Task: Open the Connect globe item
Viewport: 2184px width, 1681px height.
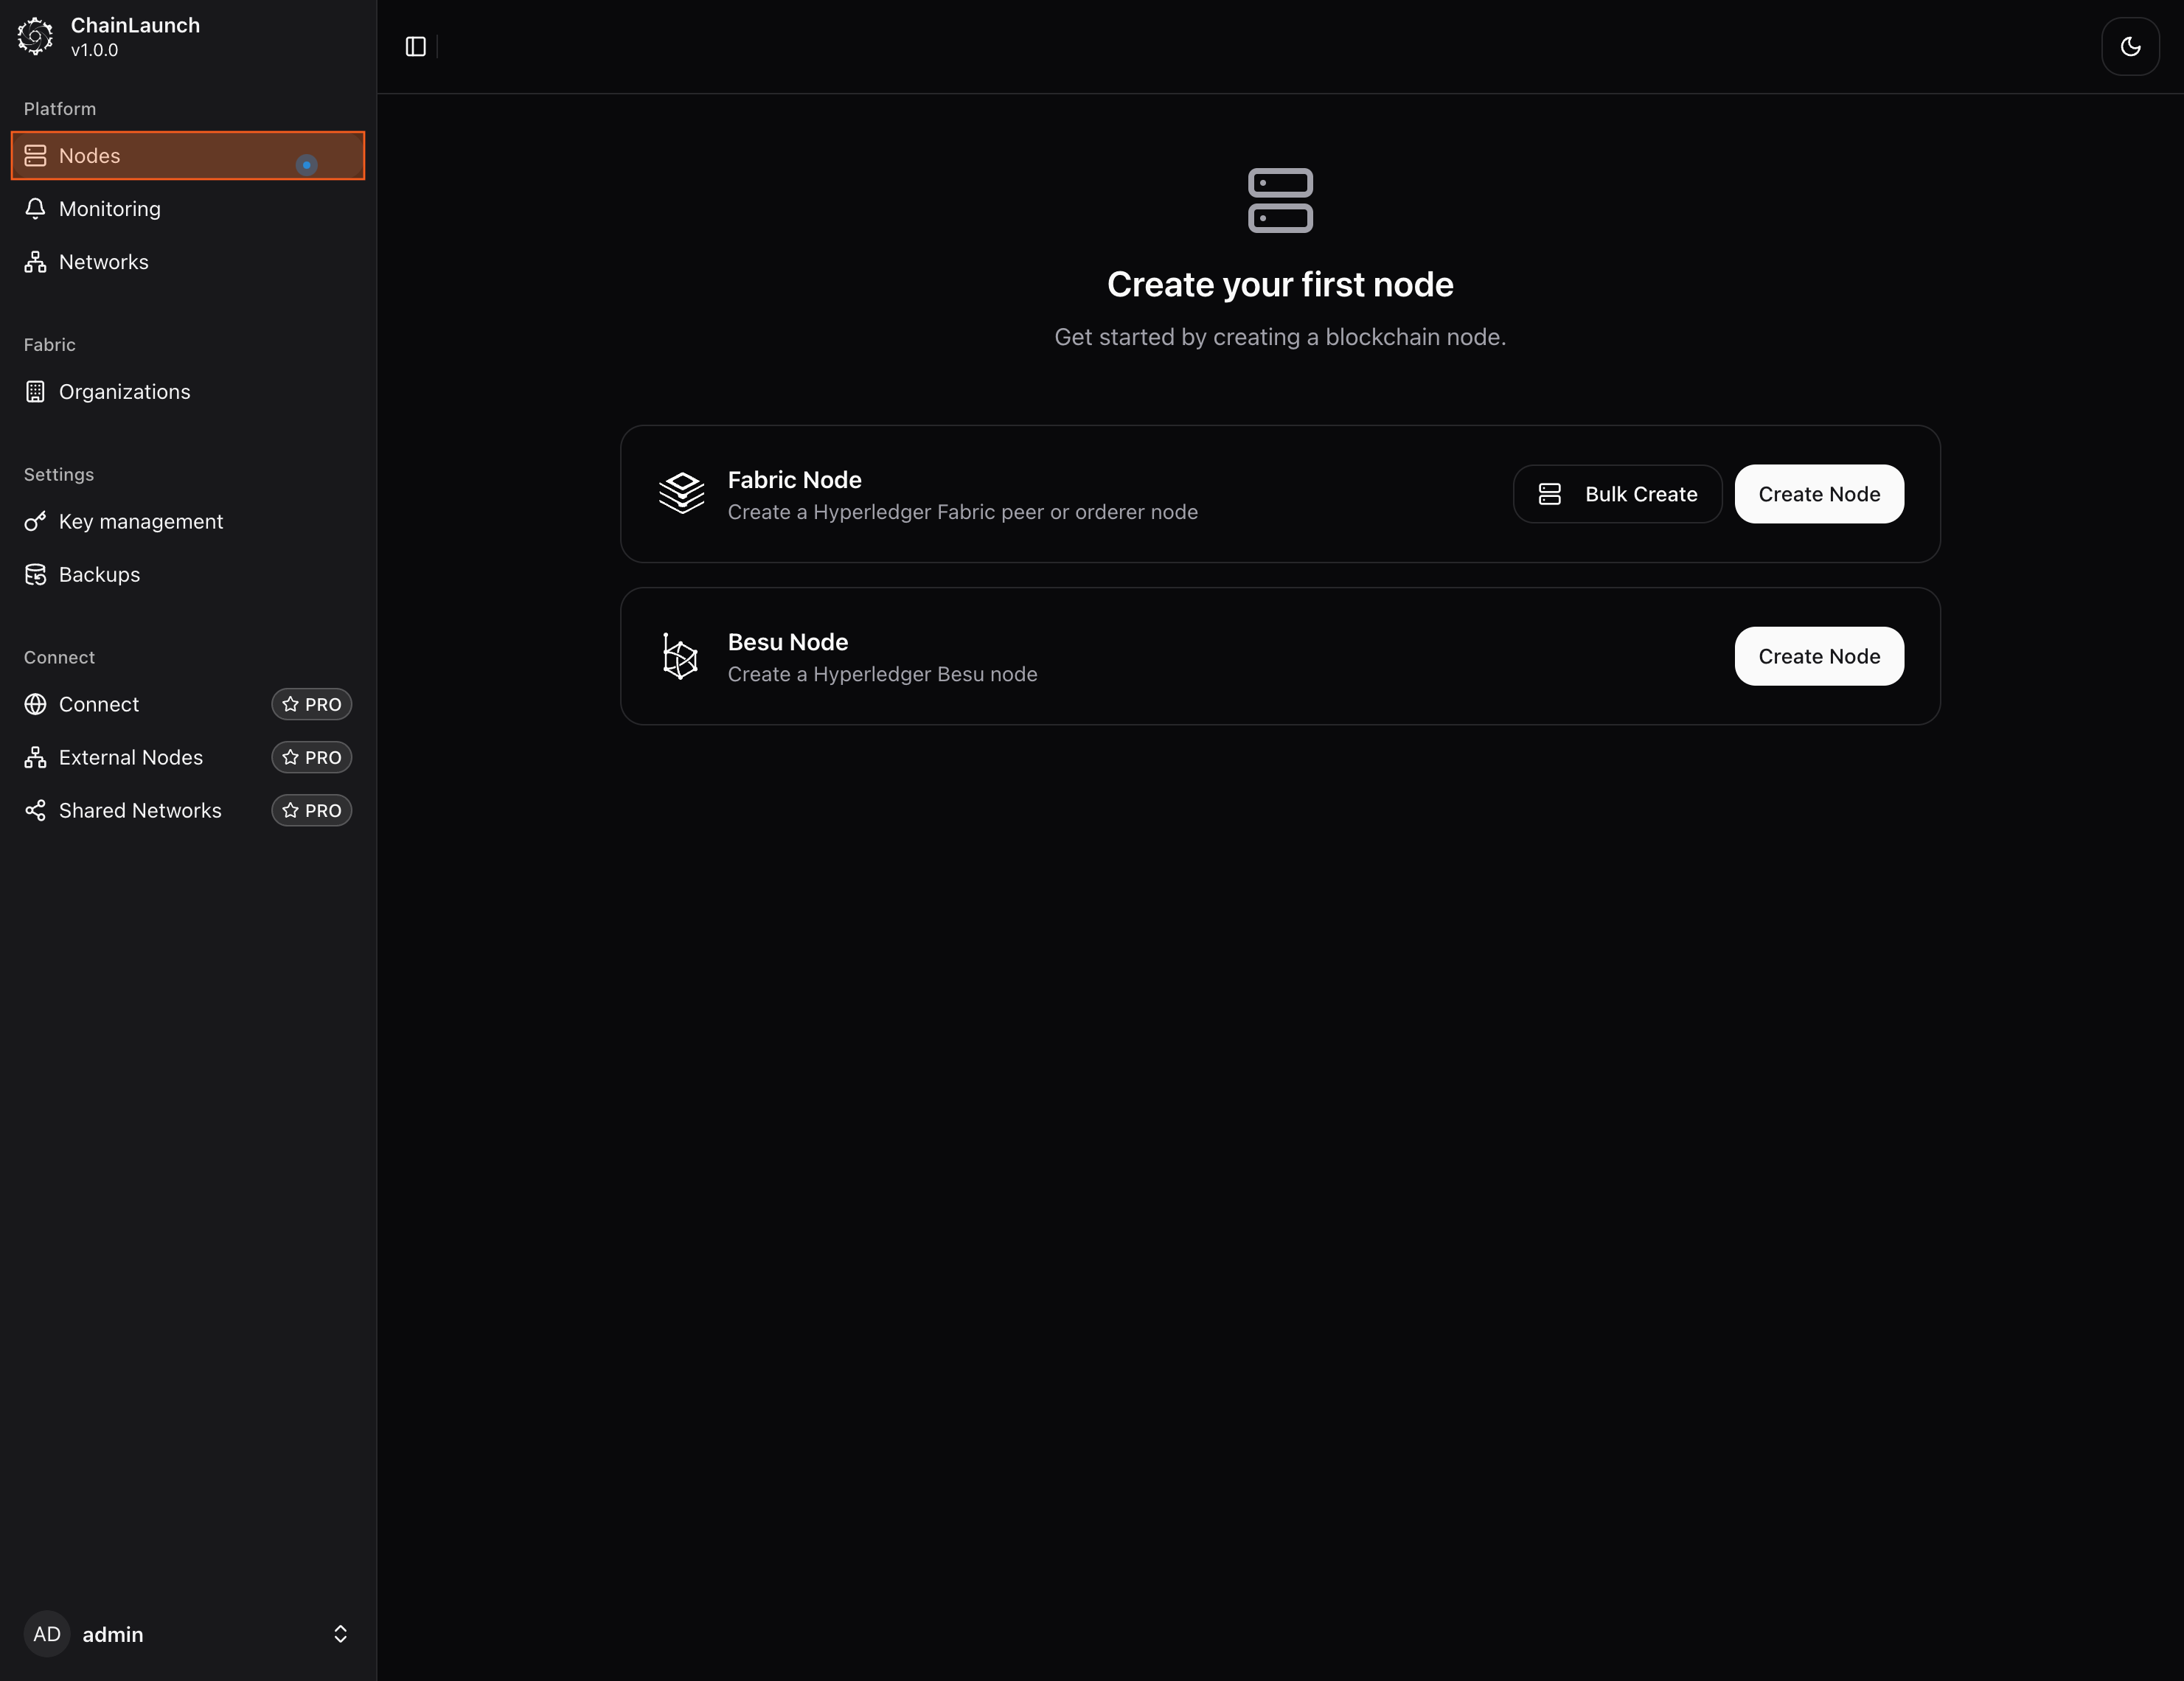Action: (x=35, y=705)
